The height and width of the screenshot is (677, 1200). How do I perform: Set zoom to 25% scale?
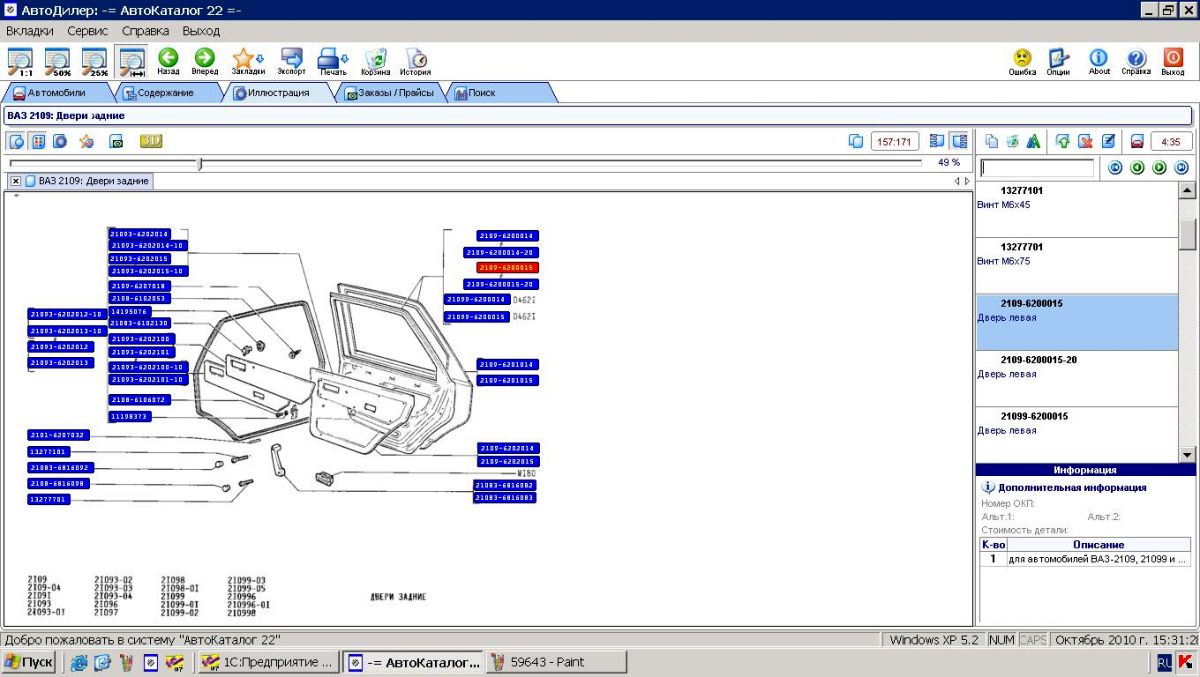click(x=94, y=62)
